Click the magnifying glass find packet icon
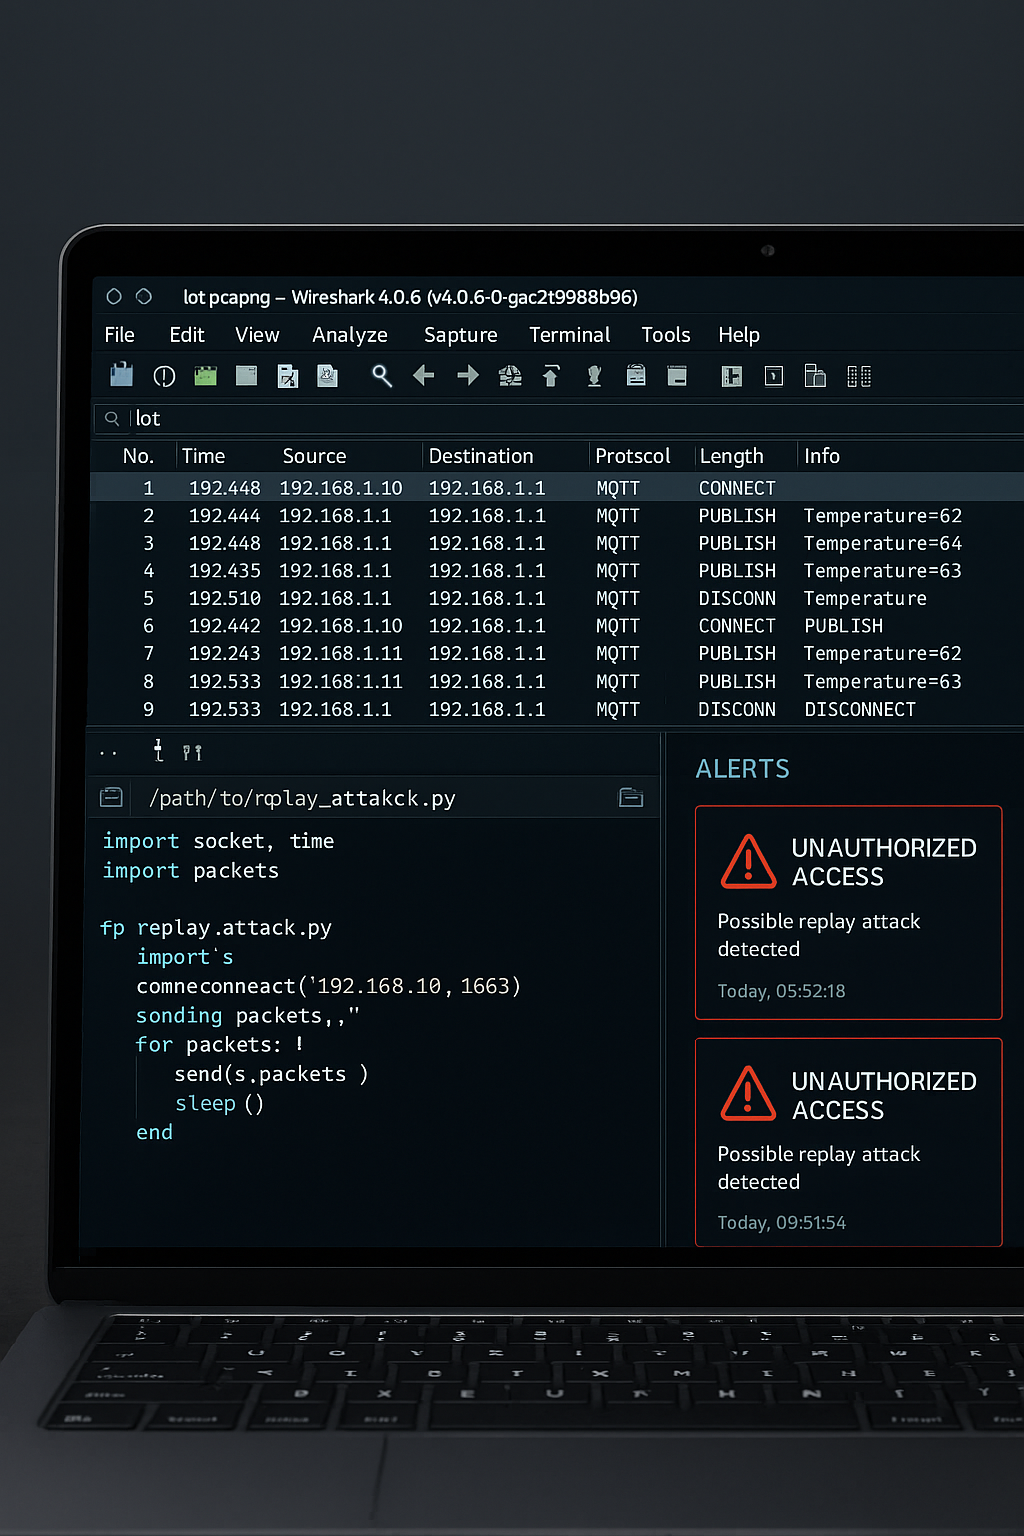Image resolution: width=1024 pixels, height=1536 pixels. pyautogui.click(x=381, y=376)
